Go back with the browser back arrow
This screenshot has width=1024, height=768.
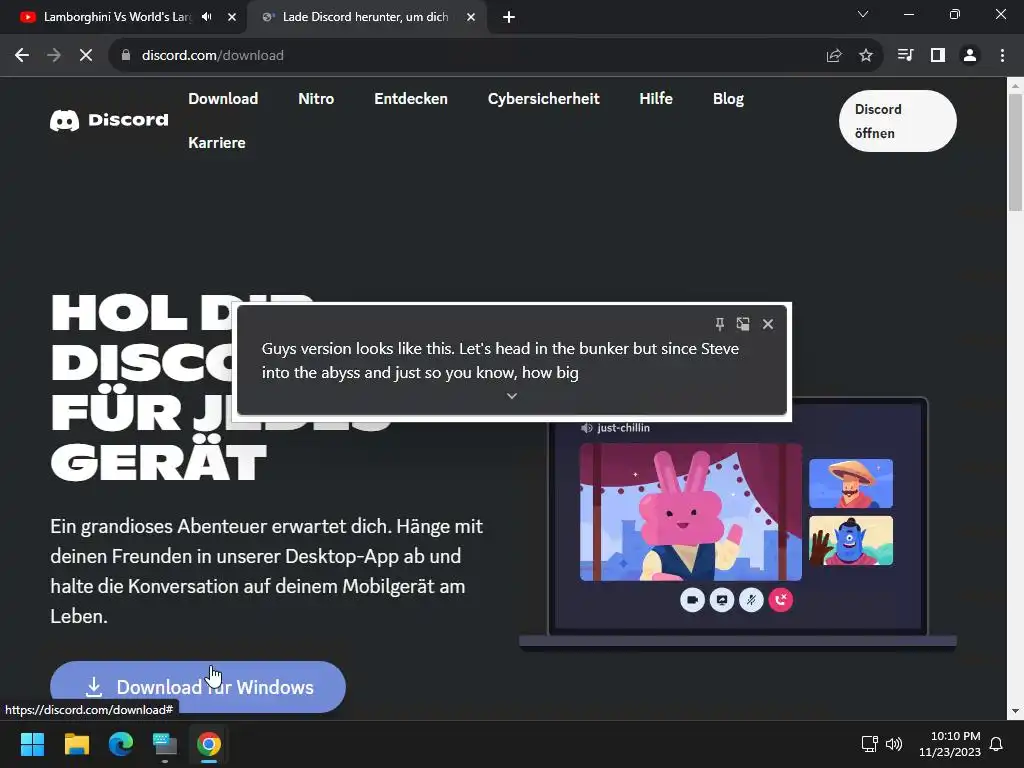[x=22, y=56]
